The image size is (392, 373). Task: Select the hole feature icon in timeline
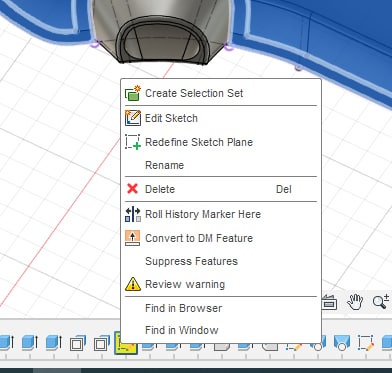342,343
